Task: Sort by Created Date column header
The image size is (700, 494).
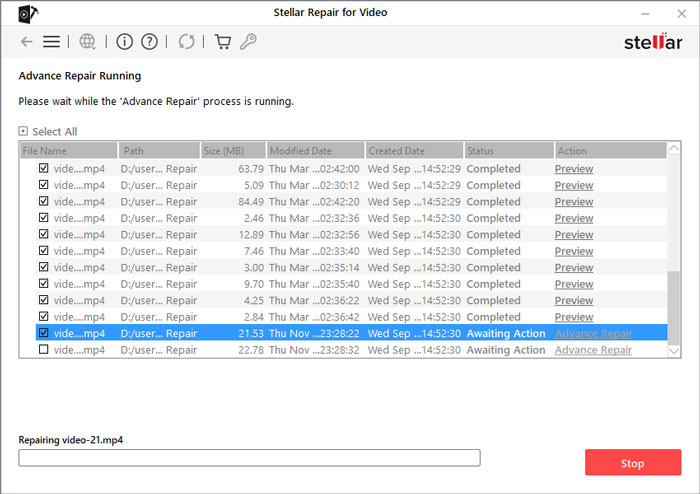Action: click(x=414, y=151)
